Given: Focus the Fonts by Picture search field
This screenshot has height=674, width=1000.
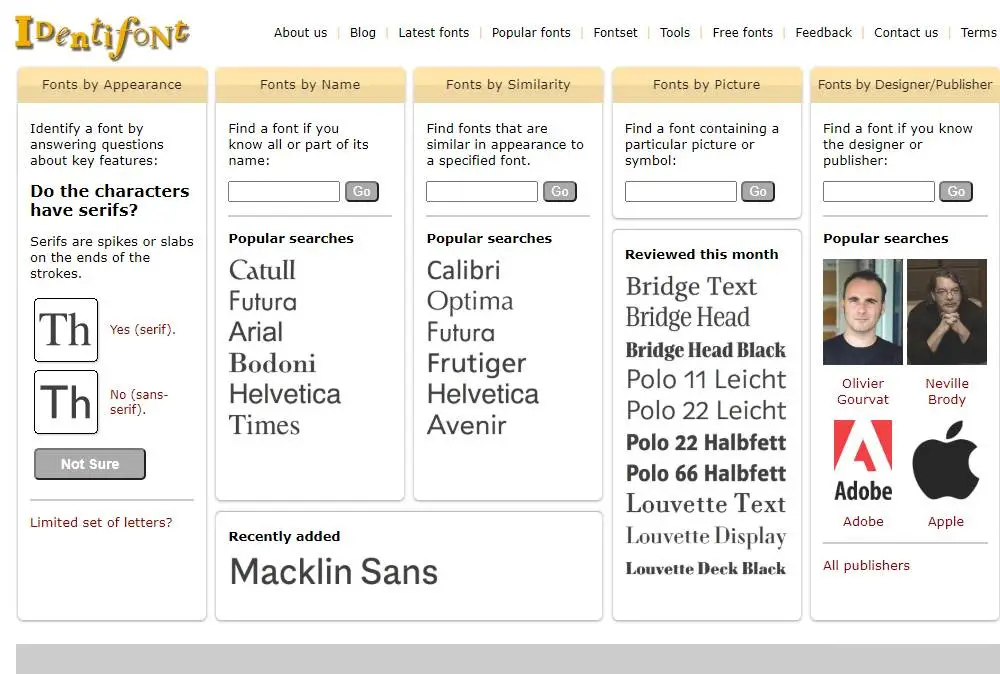Looking at the screenshot, I should click(680, 191).
